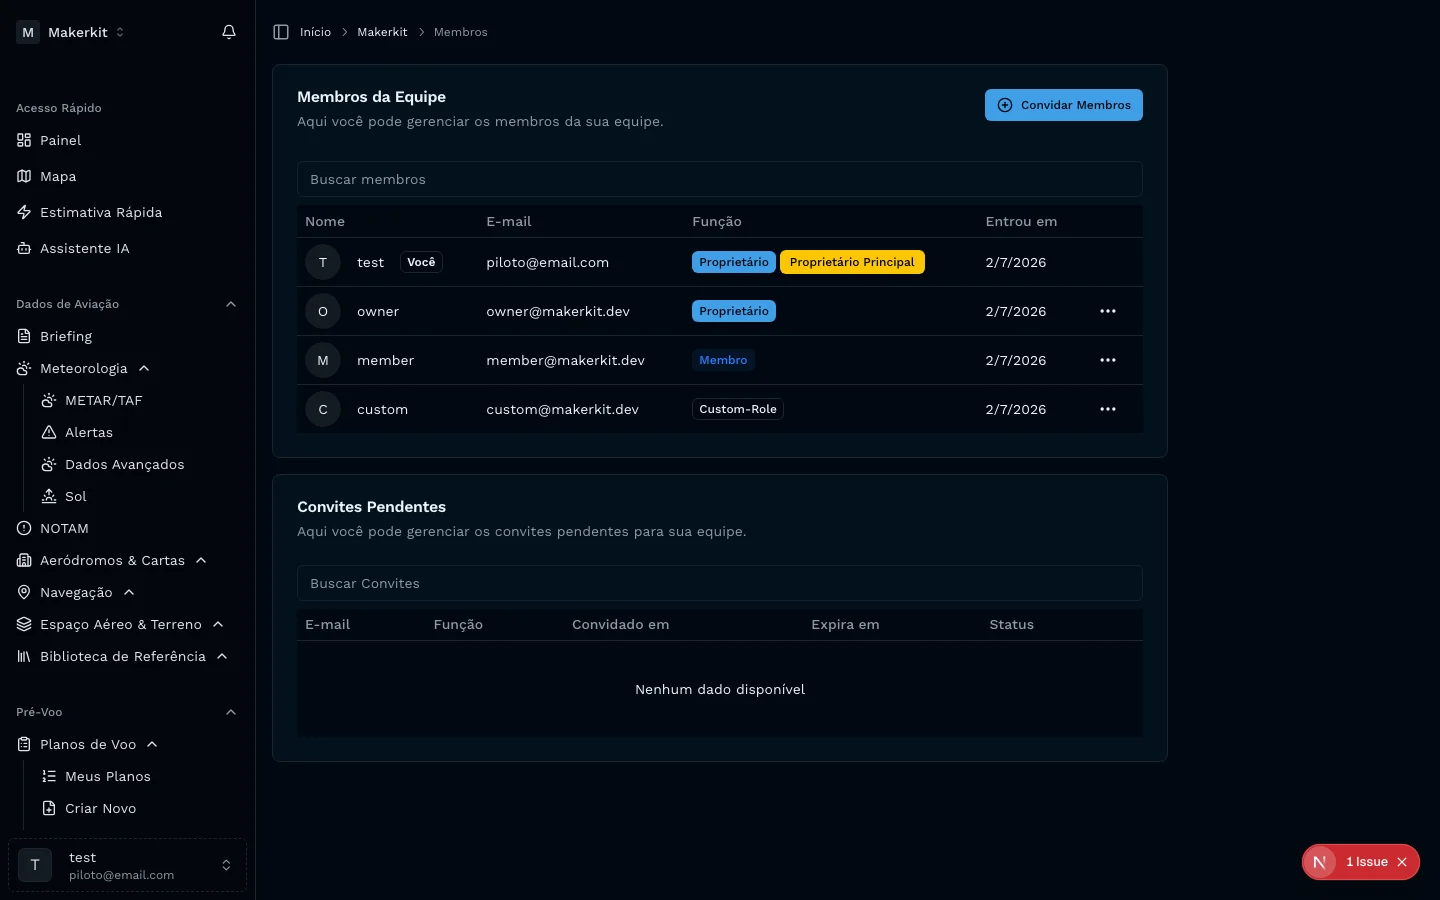This screenshot has width=1440, height=900.
Task: Open METAR/TAF page
Action: pyautogui.click(x=103, y=400)
